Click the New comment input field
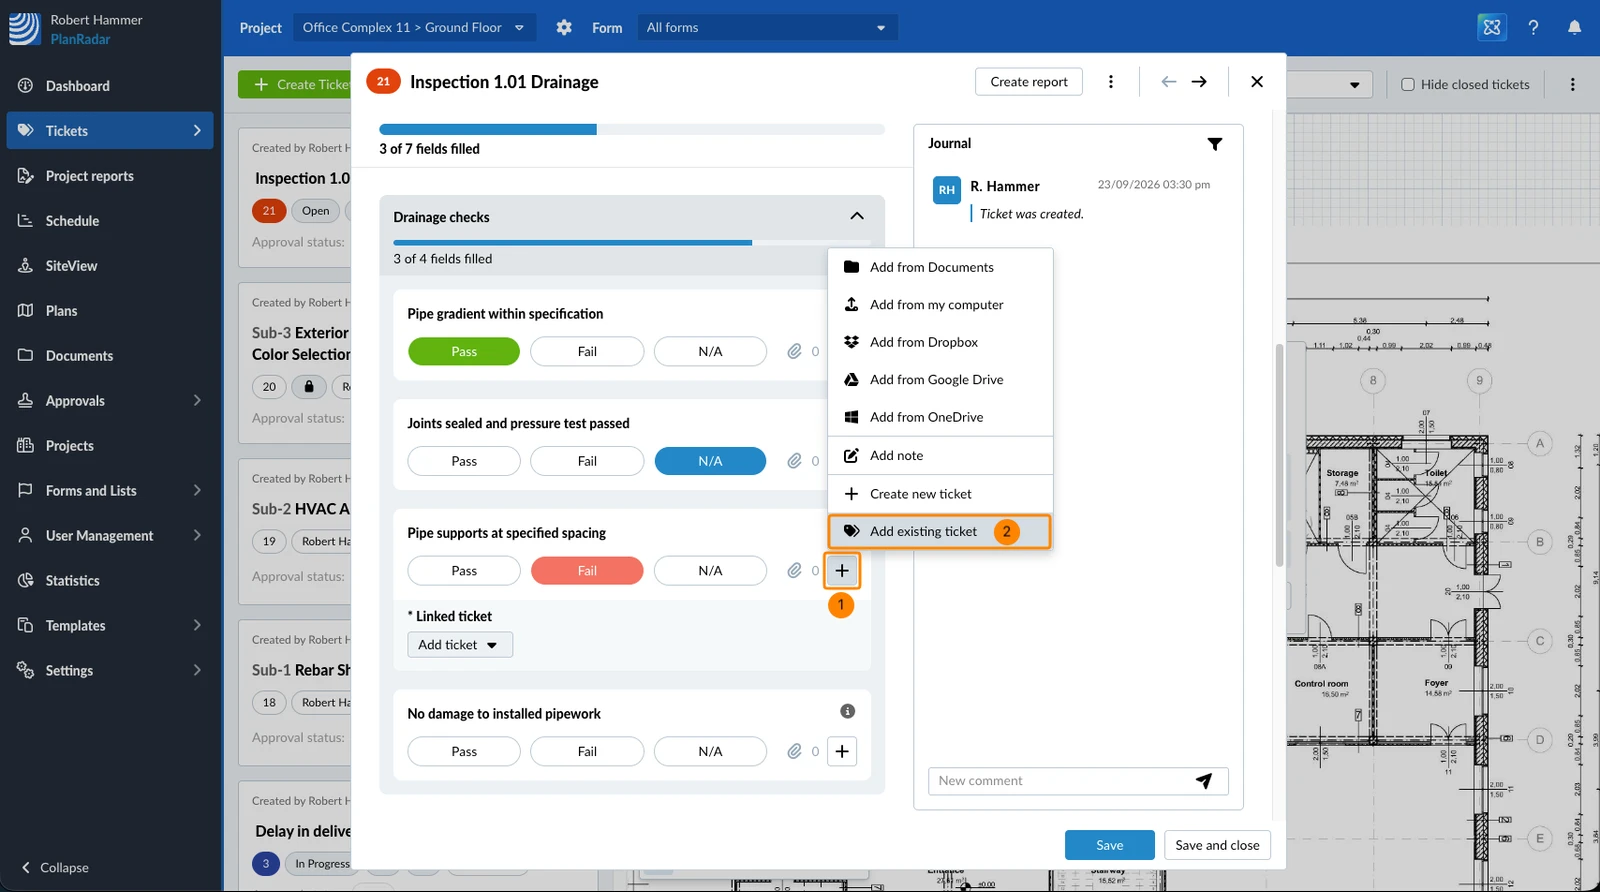1600x892 pixels. pos(1060,781)
